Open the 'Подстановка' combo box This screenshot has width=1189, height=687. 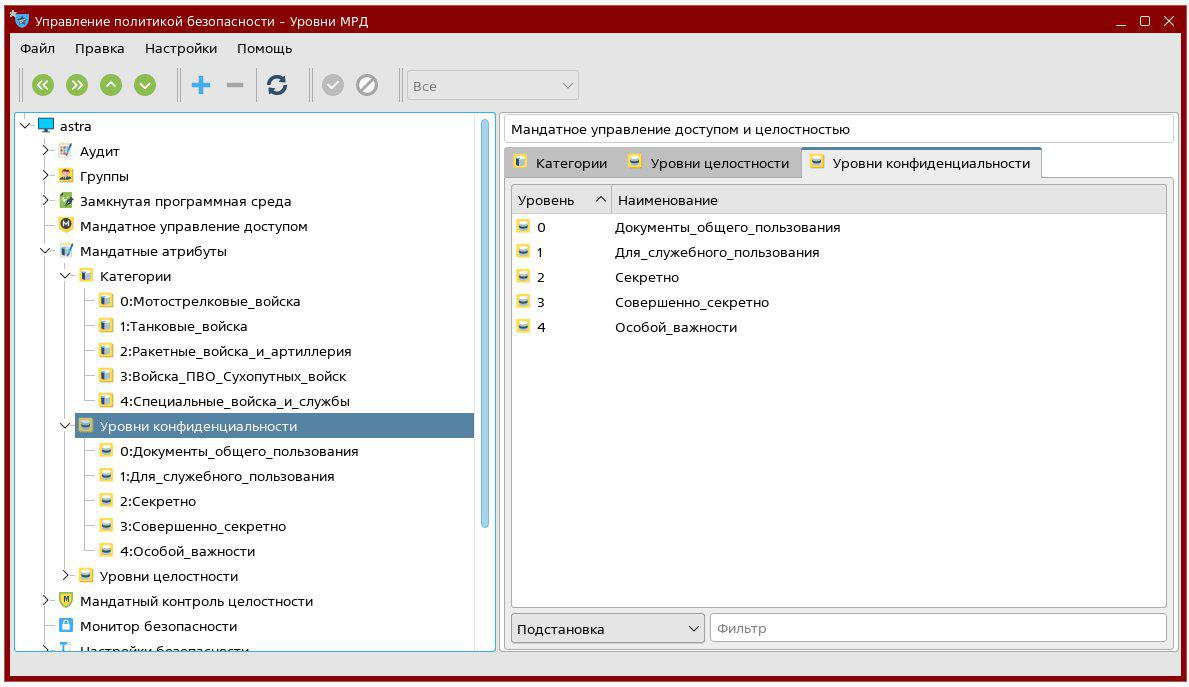[608, 629]
